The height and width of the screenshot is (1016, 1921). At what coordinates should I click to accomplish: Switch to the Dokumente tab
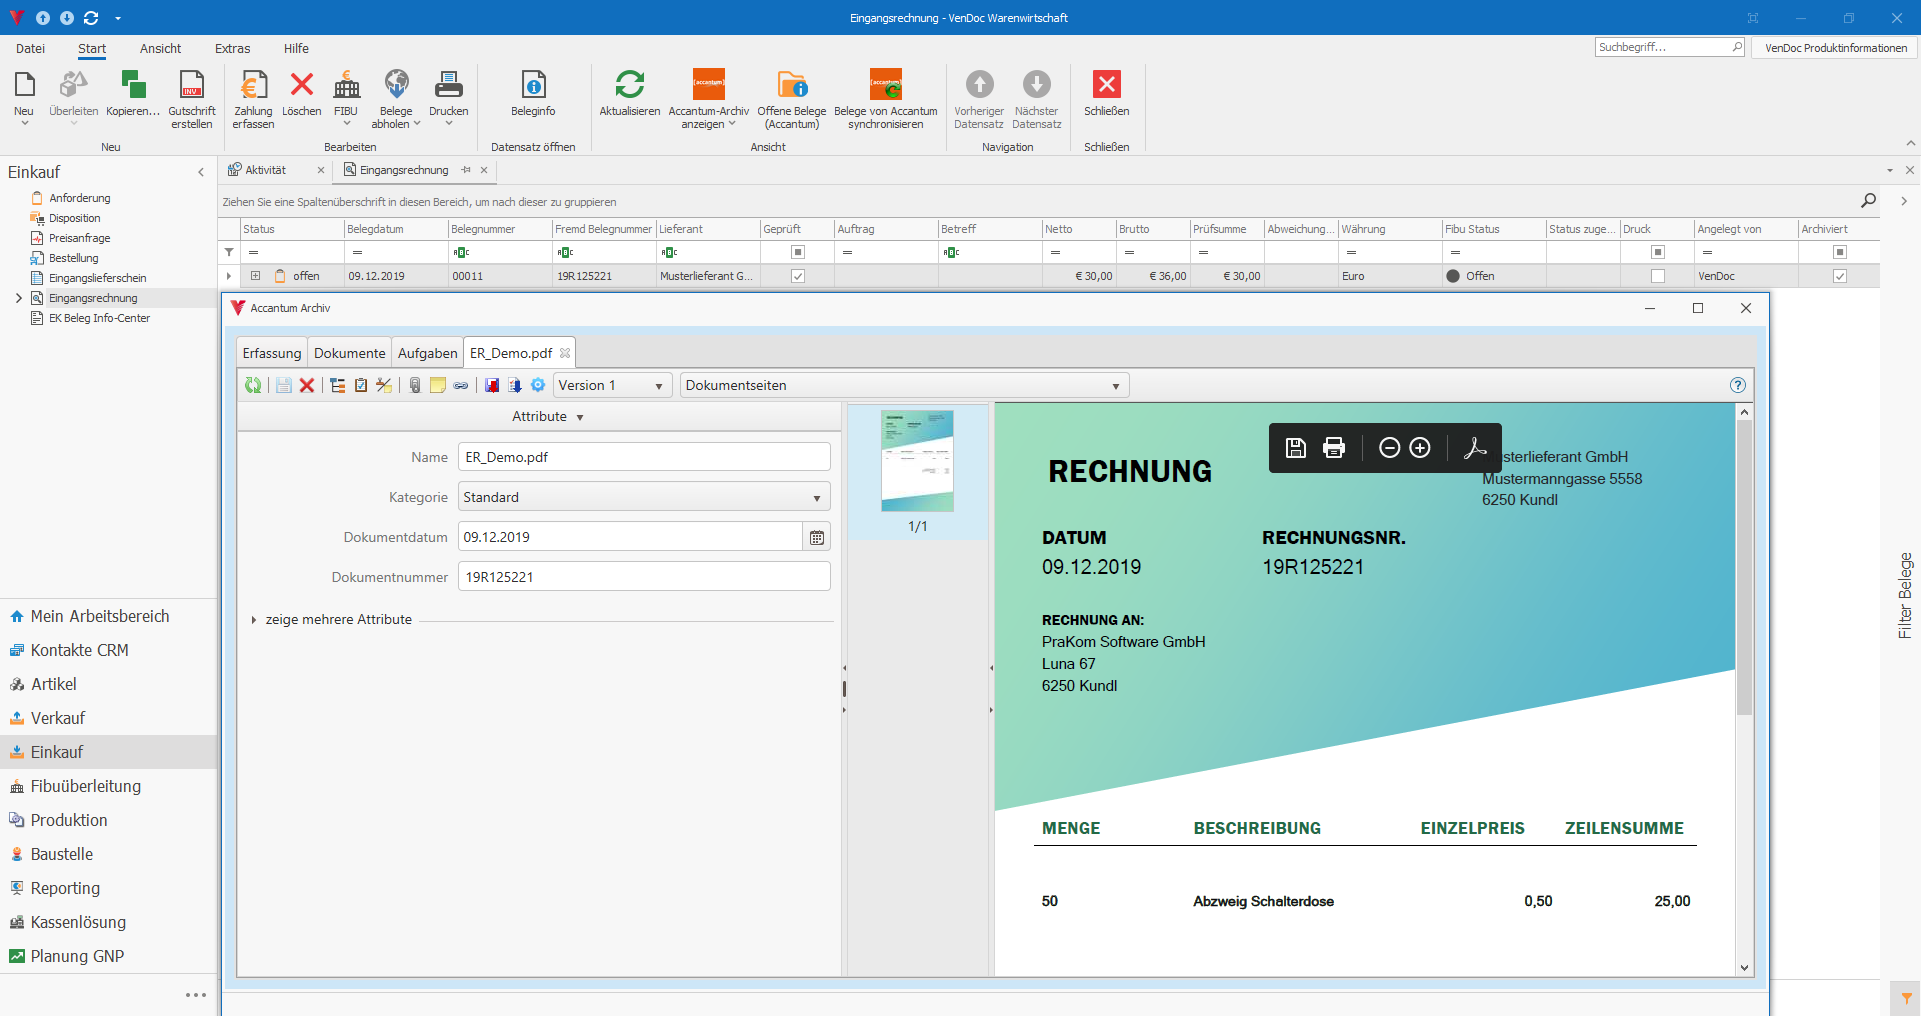tap(349, 353)
